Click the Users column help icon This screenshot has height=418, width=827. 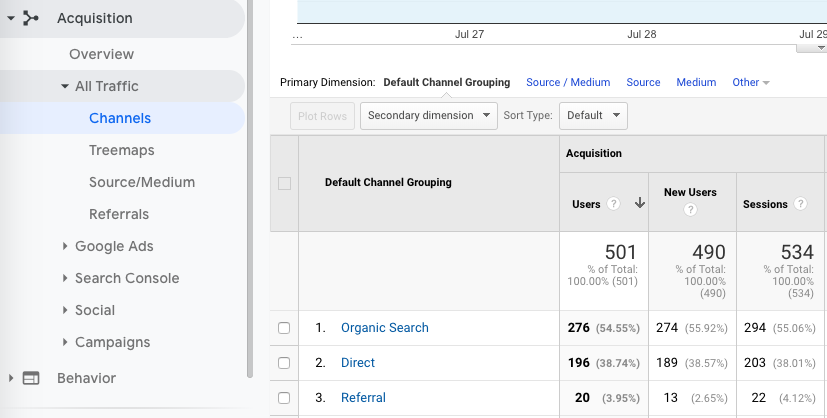pyautogui.click(x=613, y=203)
